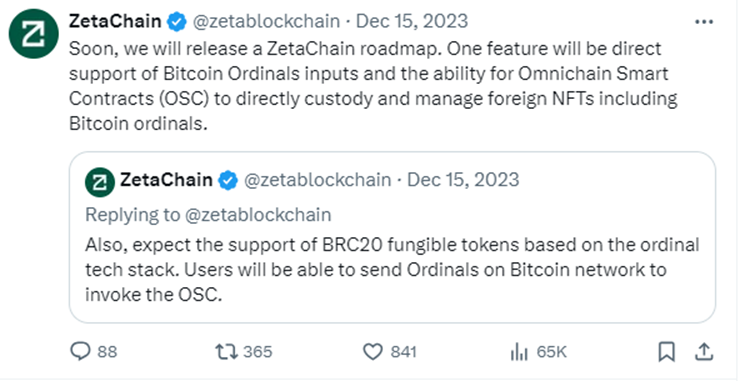The width and height of the screenshot is (750, 381).
Task: Open ZetaChain profile avatar of main tweet
Action: point(33,33)
